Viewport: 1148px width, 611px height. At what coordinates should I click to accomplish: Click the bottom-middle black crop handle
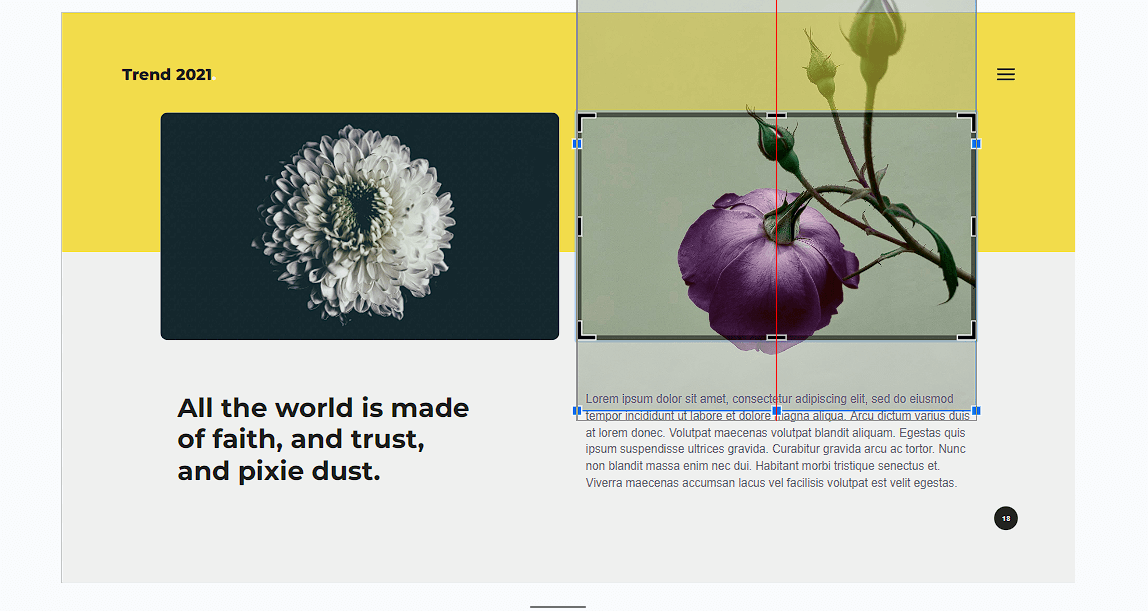(x=777, y=337)
